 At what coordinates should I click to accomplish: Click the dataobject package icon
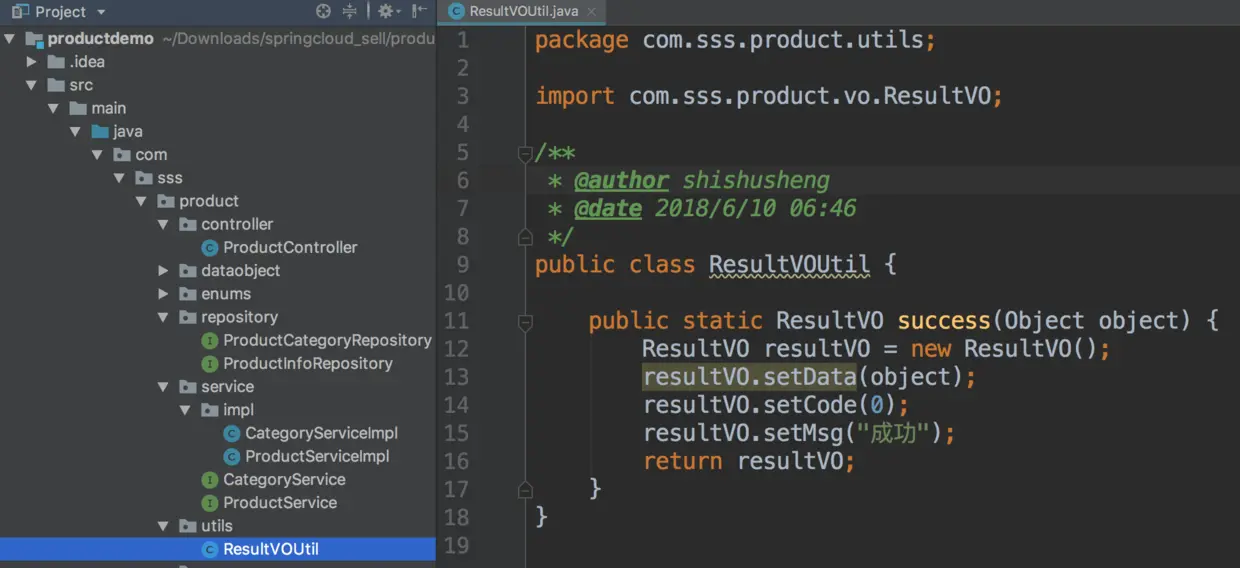click(187, 271)
